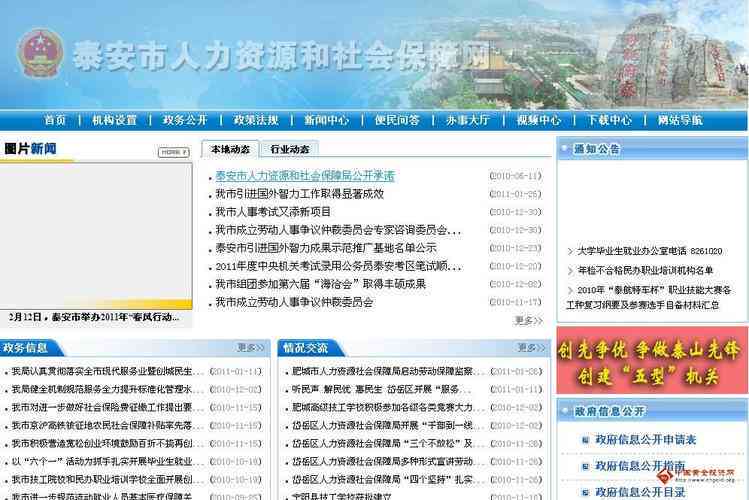Open 肥城市人力资源社会保障局启动劳动保障监察 article
749x500 pixels.
click(388, 372)
